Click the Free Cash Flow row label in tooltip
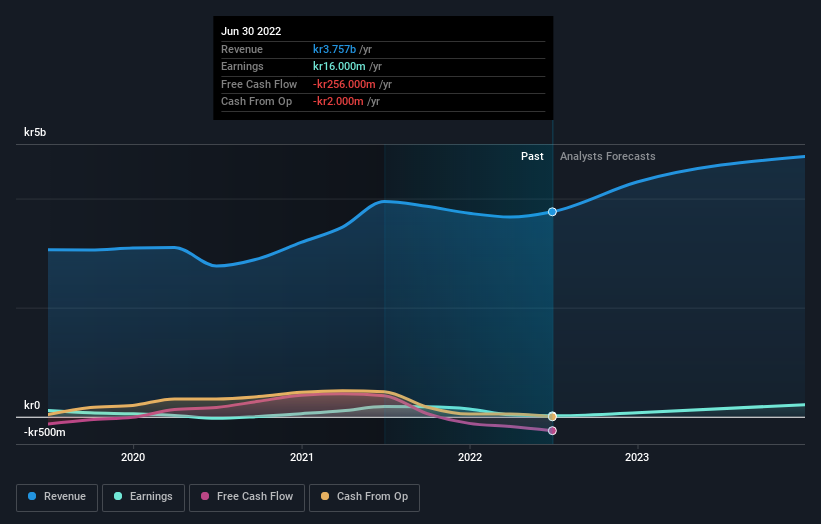This screenshot has width=821, height=524. (x=259, y=84)
